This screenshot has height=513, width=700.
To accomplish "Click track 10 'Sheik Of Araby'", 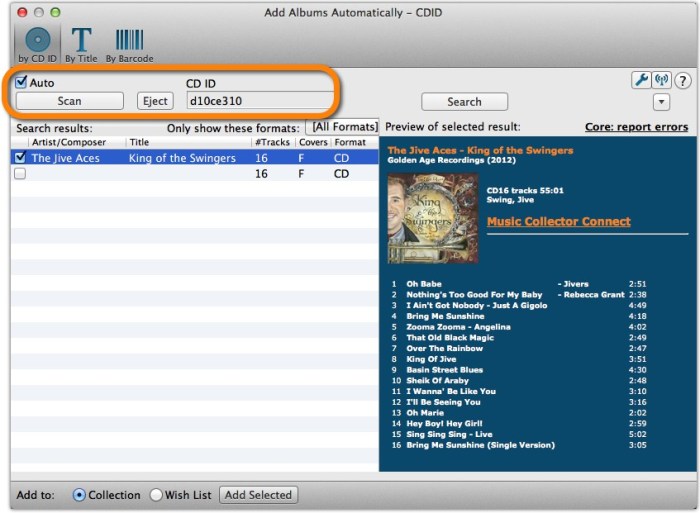I will 438,380.
